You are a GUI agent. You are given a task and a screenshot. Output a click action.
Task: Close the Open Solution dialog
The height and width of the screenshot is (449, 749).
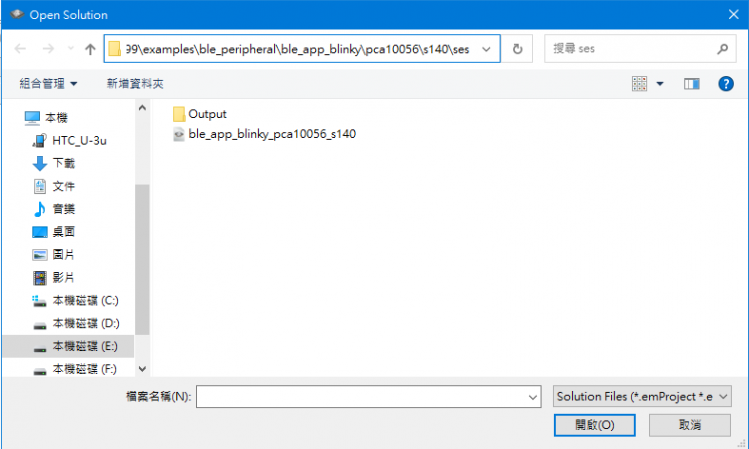point(734,14)
